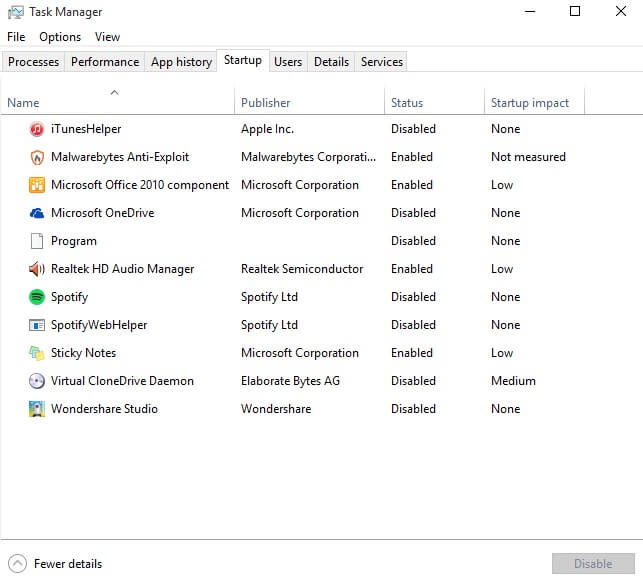
Task: Click the Realtek HD Audio speaker icon
Action: [x=36, y=269]
